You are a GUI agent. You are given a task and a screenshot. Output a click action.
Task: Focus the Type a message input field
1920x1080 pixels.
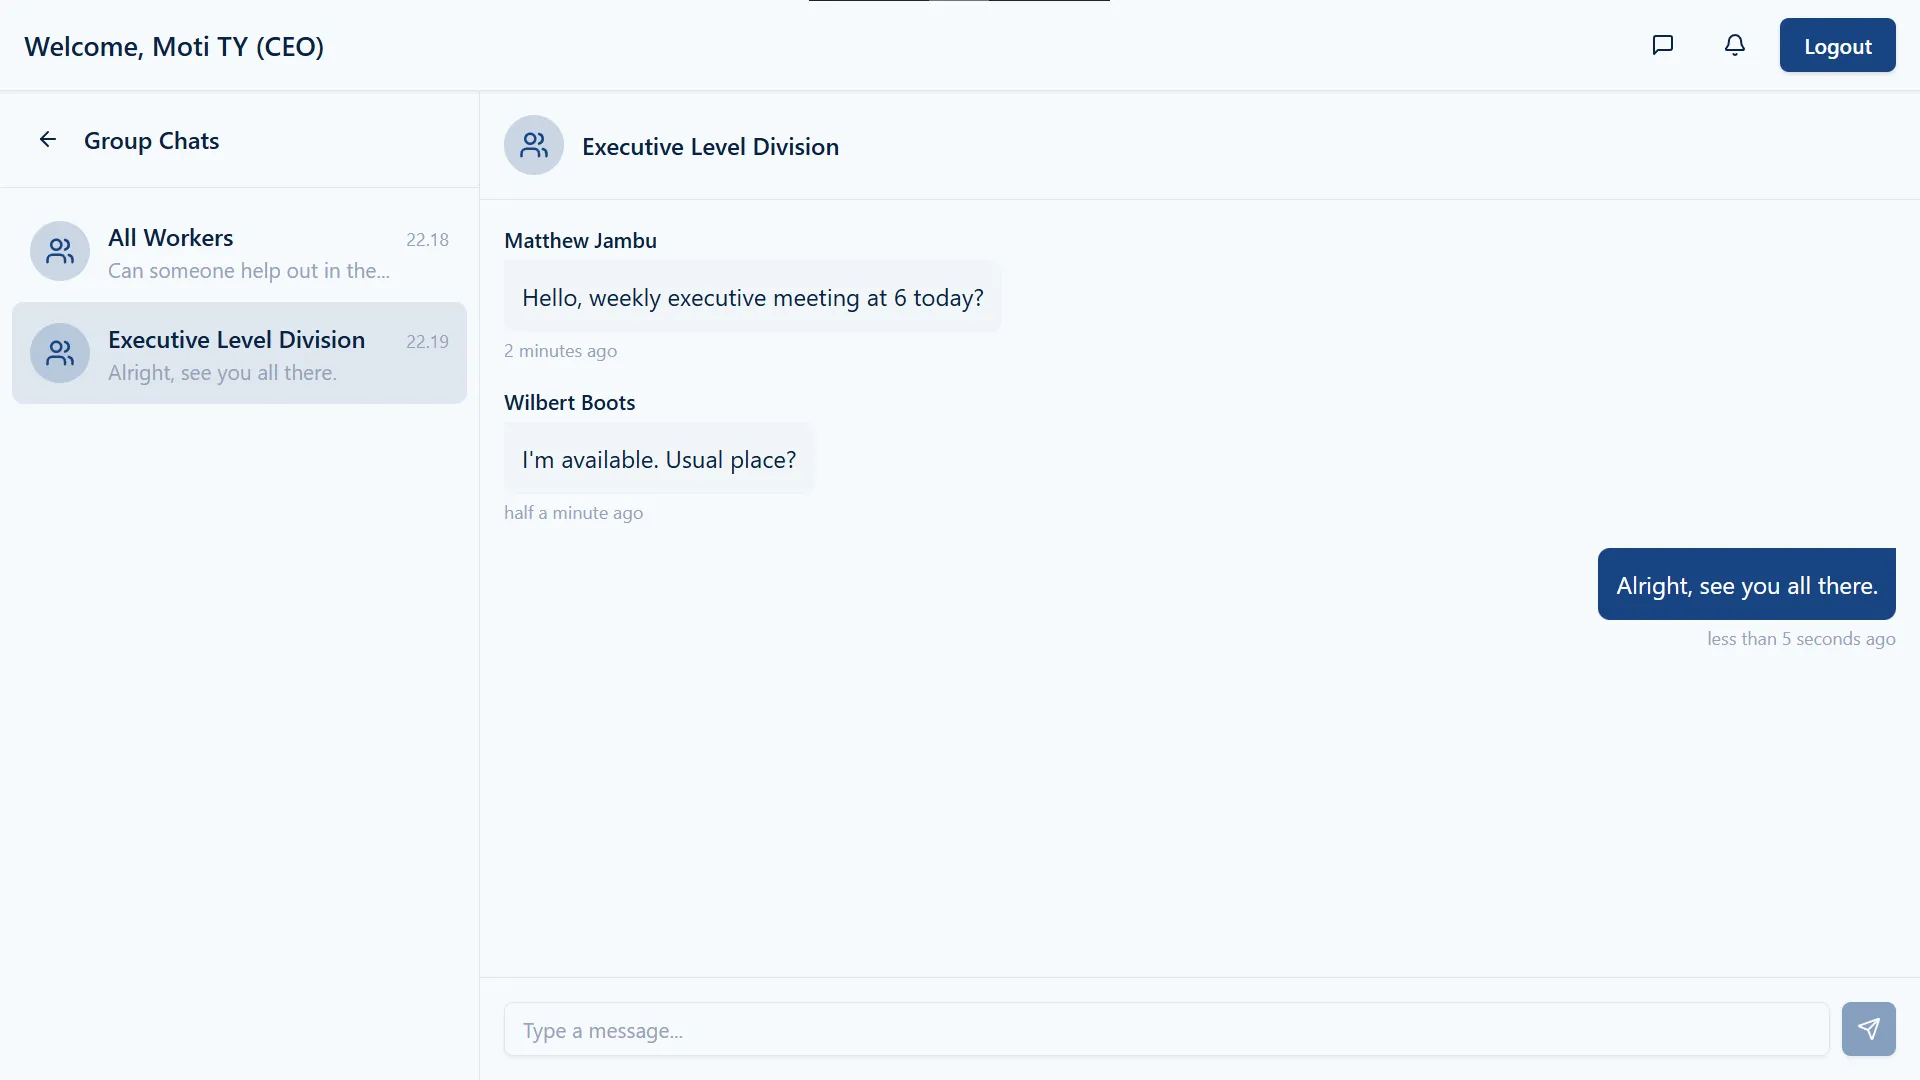point(1166,1030)
